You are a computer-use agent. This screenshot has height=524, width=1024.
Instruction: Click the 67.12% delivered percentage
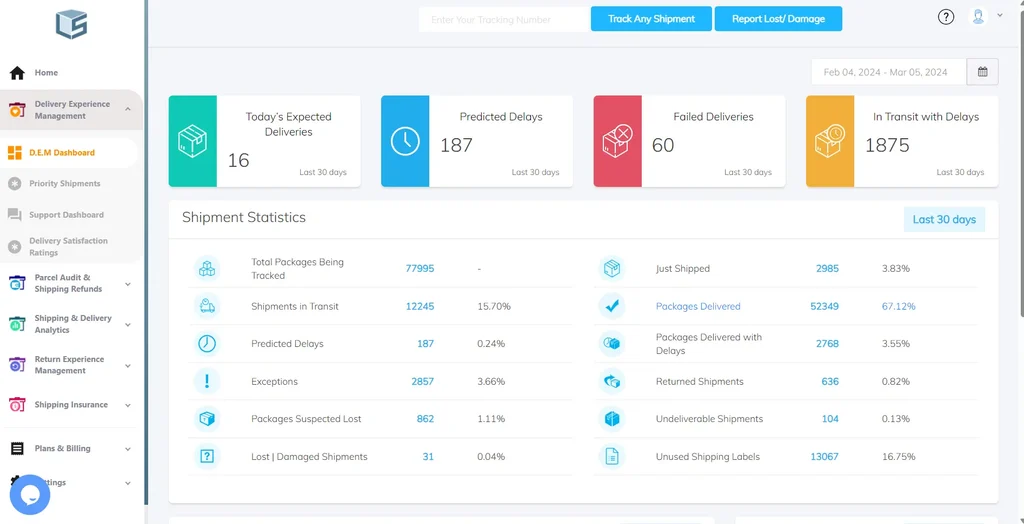pos(898,306)
